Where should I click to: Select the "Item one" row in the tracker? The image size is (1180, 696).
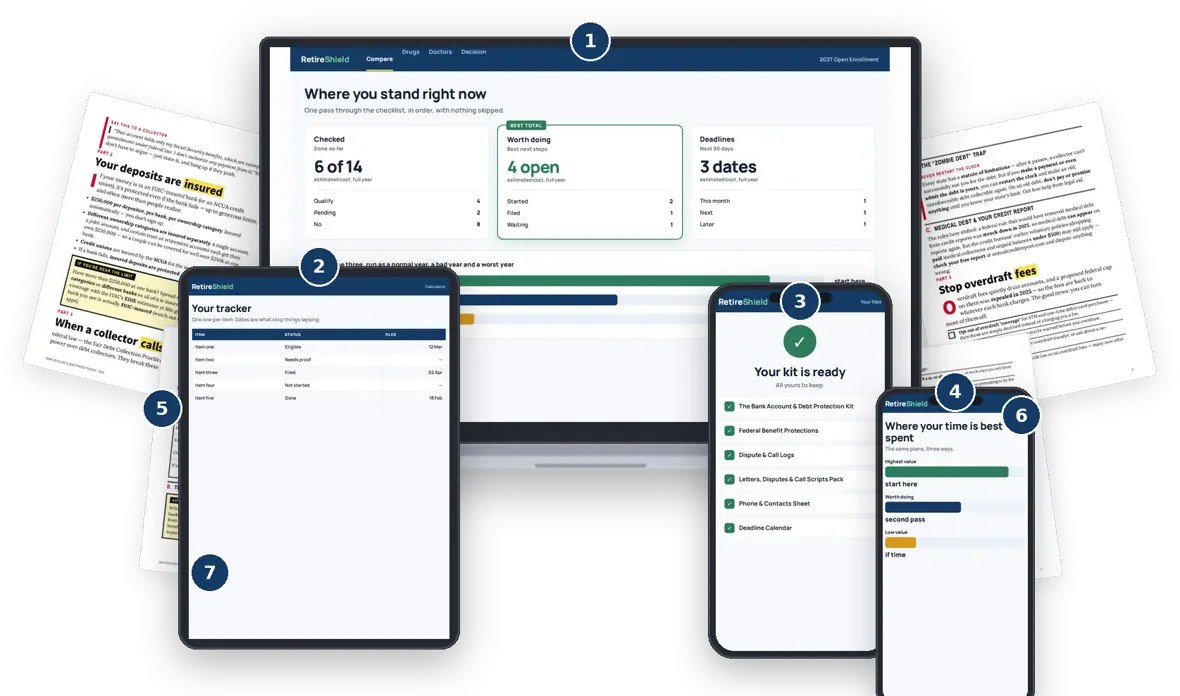coord(318,347)
